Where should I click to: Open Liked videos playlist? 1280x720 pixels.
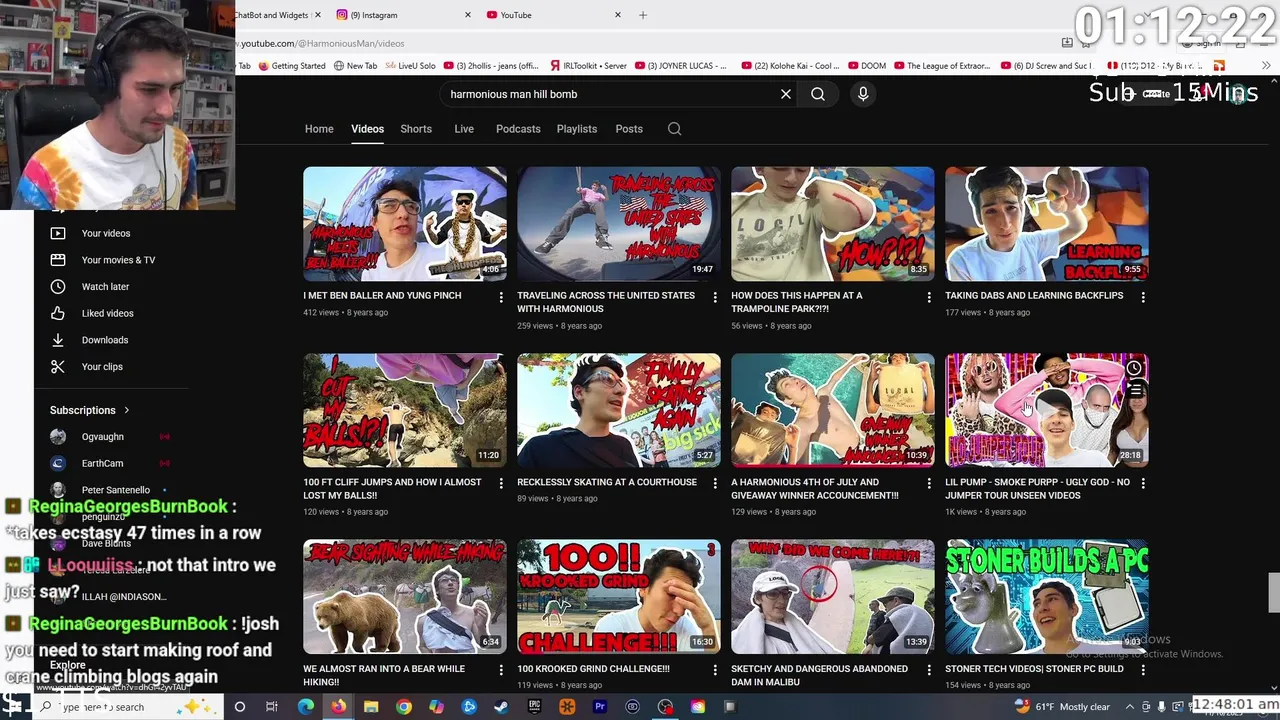(x=107, y=313)
